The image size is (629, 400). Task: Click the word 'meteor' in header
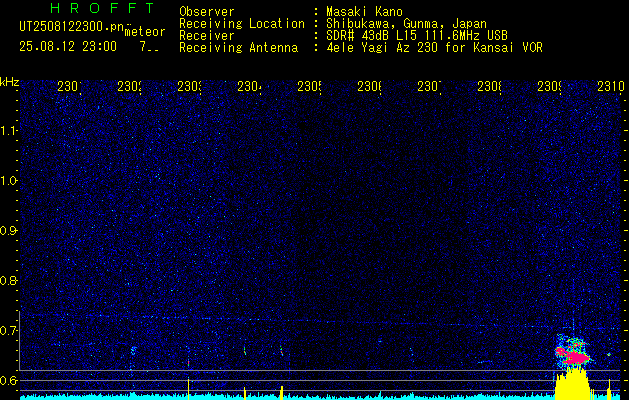pyautogui.click(x=145, y=32)
